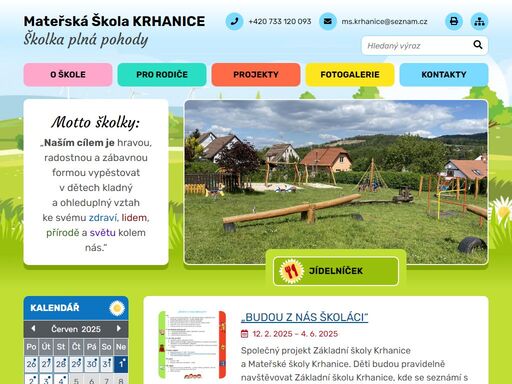
Task: Open the PROJEKTY menu
Action: tap(256, 75)
